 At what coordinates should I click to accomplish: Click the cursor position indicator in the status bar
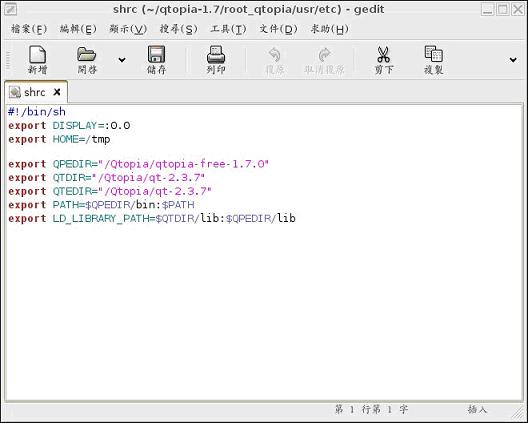point(371,410)
